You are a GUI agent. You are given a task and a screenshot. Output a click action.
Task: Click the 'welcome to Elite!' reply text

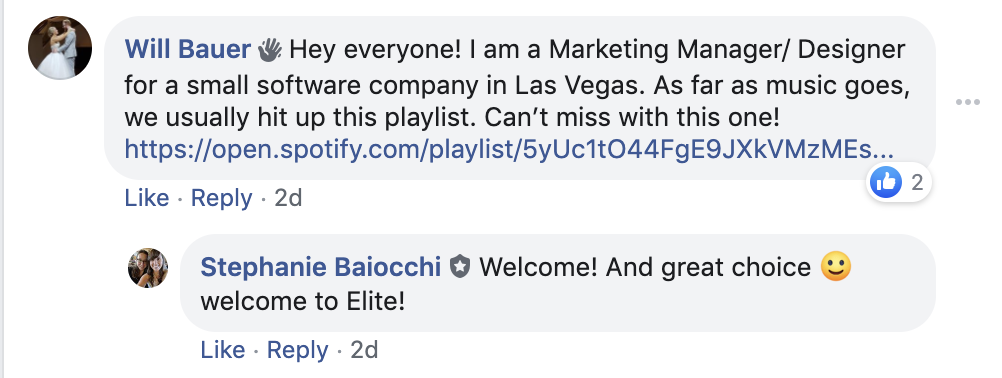point(302,301)
